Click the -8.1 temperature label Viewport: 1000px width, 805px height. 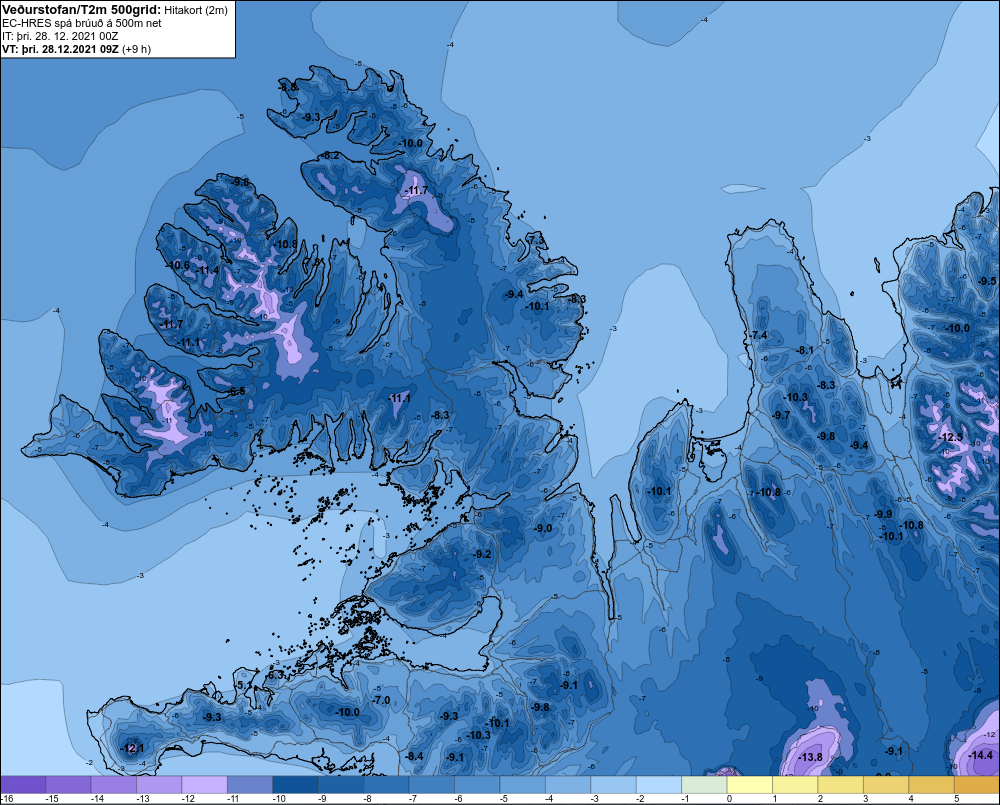pyautogui.click(x=805, y=350)
